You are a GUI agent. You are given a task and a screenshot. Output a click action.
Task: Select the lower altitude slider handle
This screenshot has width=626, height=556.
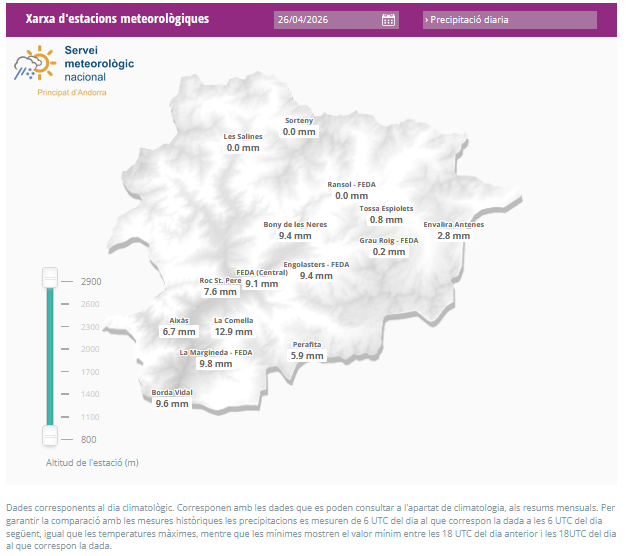(x=49, y=435)
